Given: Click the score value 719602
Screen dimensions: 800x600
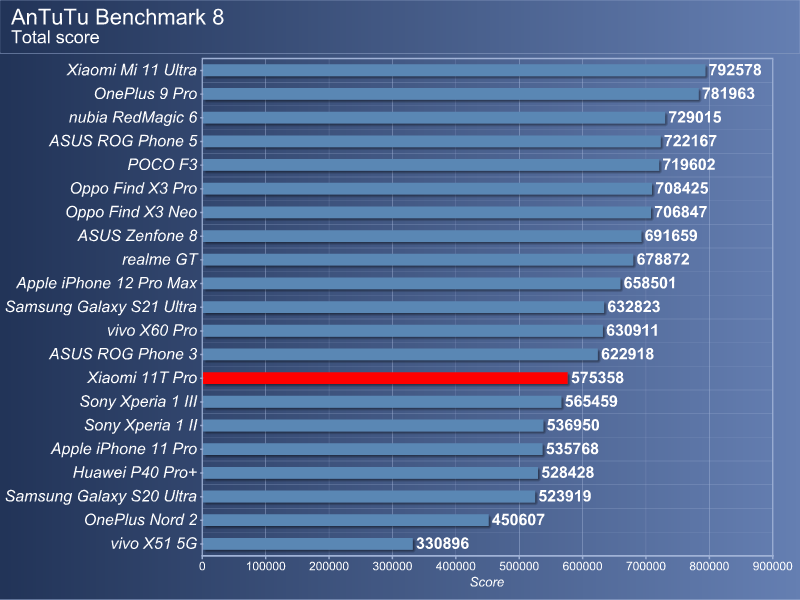Looking at the screenshot, I should pos(689,165).
